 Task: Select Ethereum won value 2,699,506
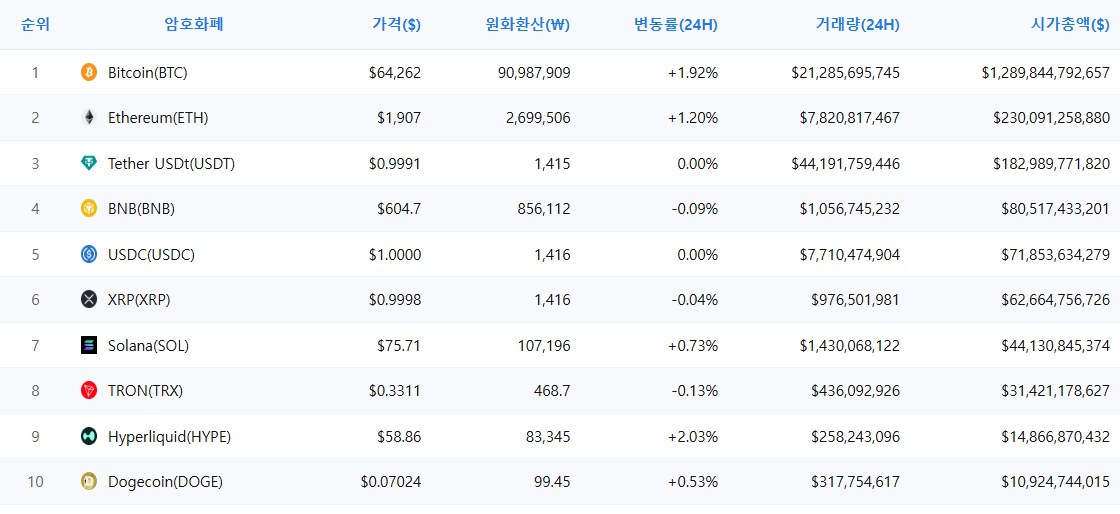tap(536, 118)
